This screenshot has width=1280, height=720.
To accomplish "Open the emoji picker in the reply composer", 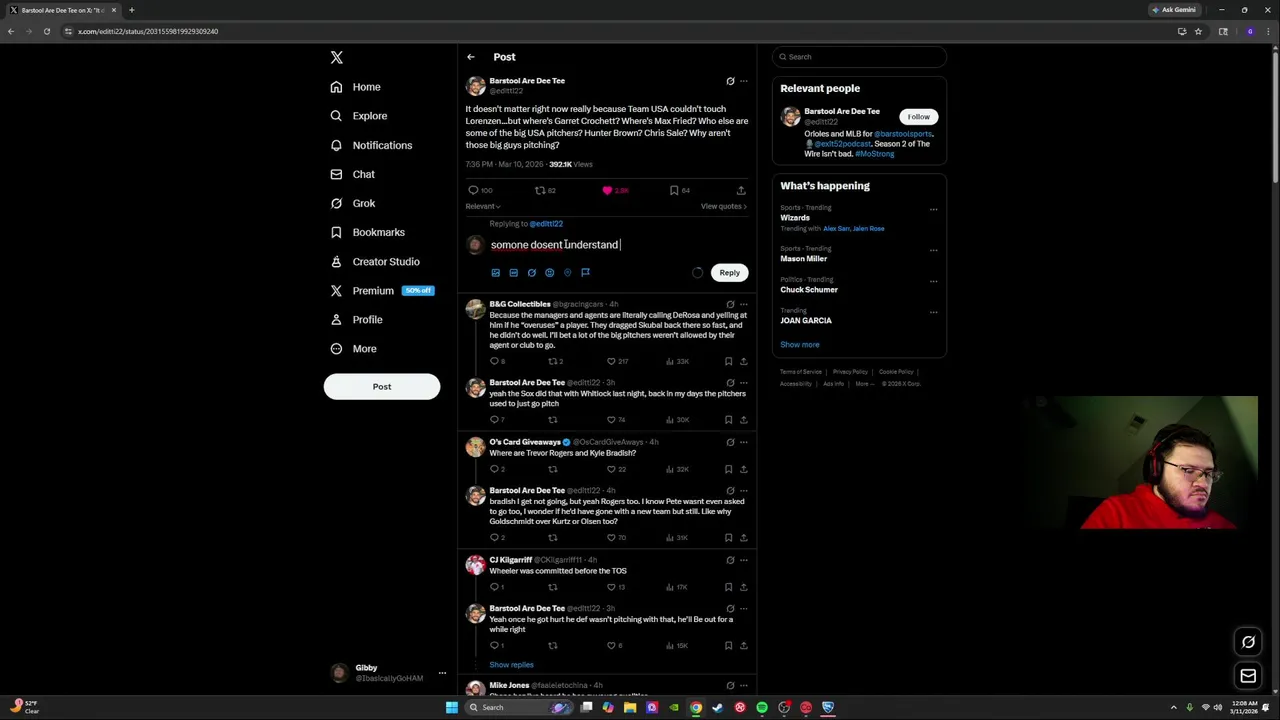I will (x=549, y=272).
